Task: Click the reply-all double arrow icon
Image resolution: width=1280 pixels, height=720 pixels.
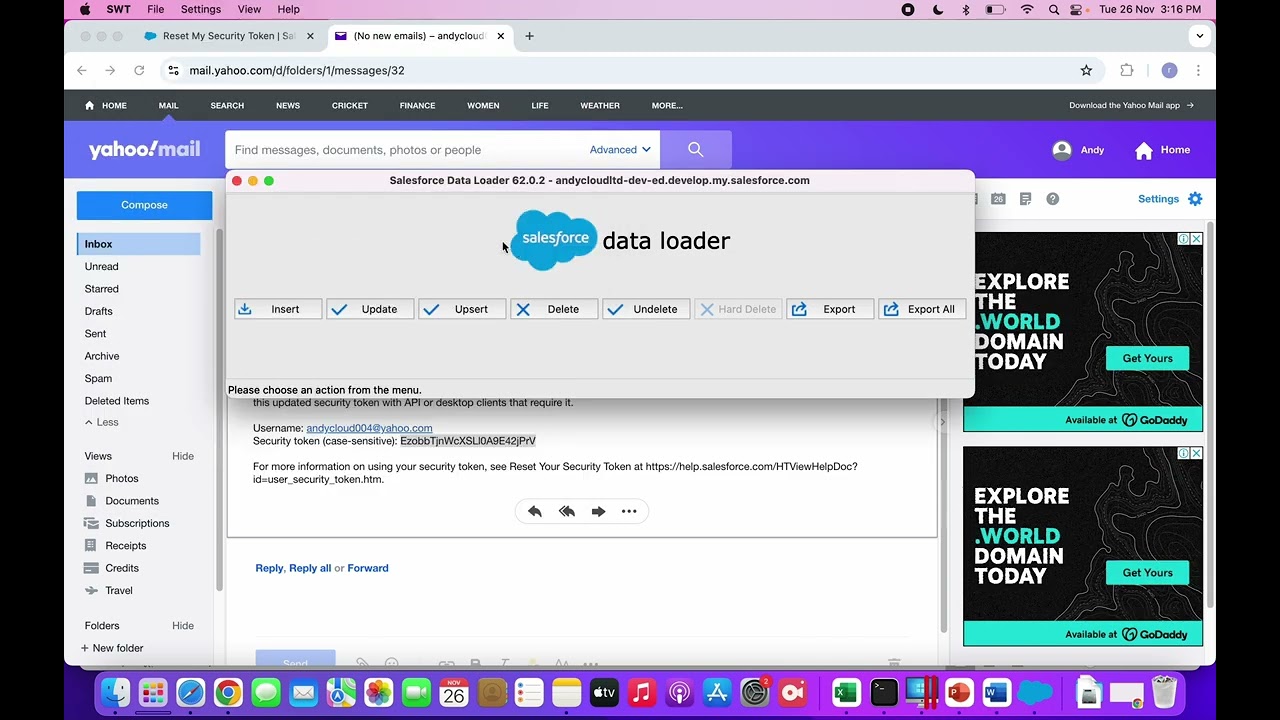Action: pyautogui.click(x=567, y=511)
